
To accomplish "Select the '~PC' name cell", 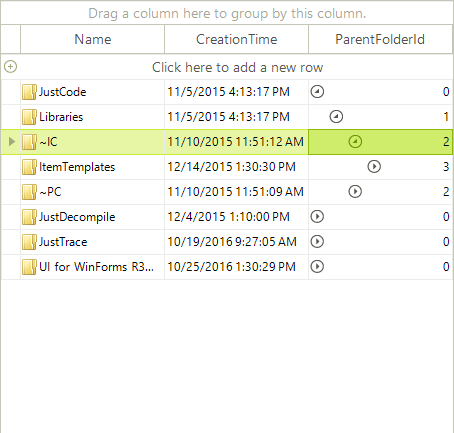I will coord(92,192).
